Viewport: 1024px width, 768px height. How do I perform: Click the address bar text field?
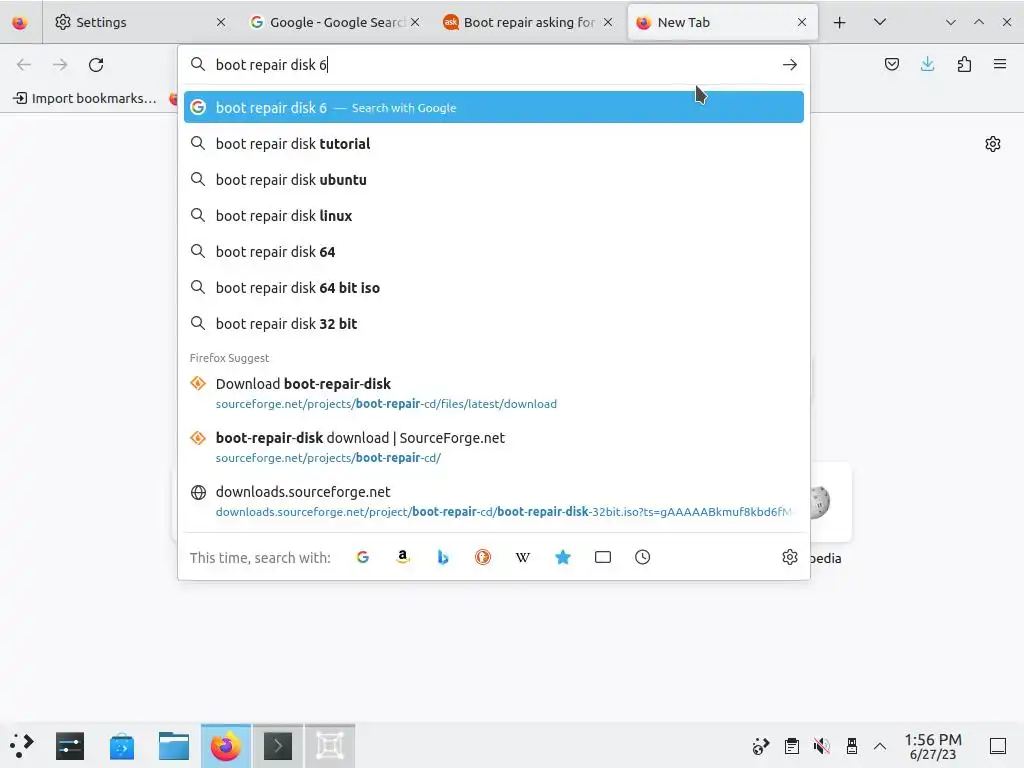493,65
